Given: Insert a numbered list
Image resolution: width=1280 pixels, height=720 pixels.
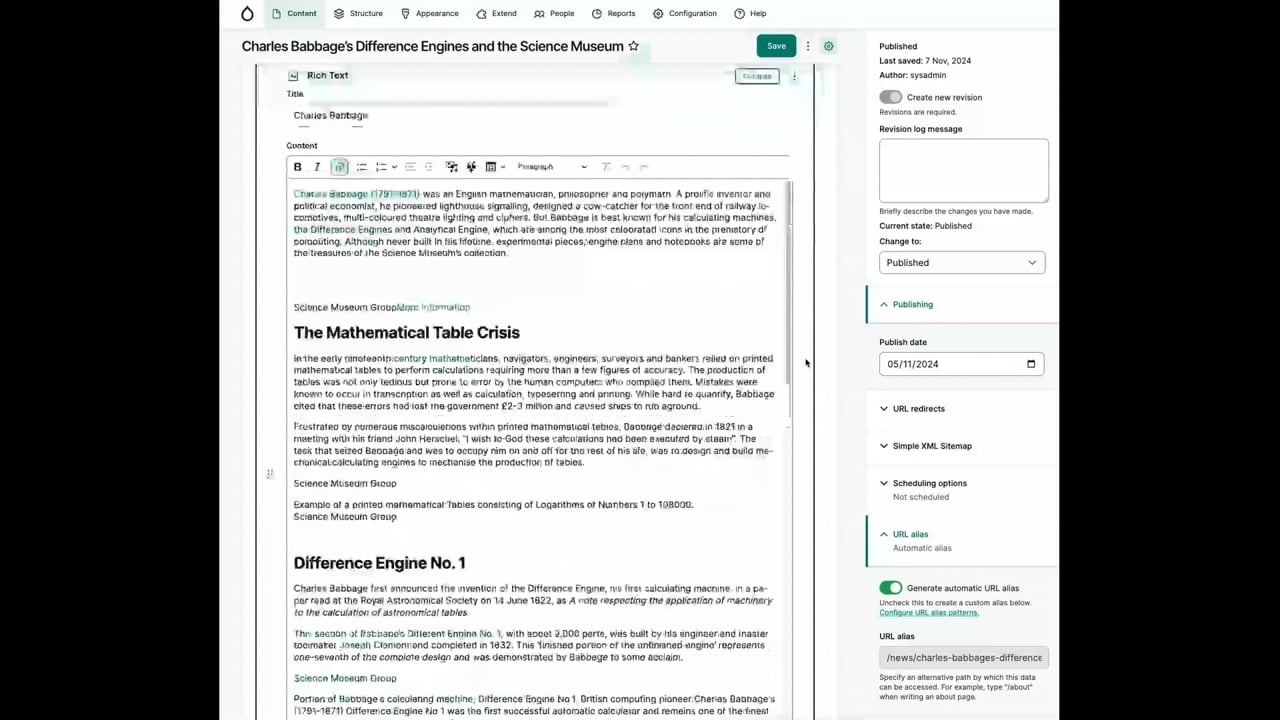Looking at the screenshot, I should [381, 167].
